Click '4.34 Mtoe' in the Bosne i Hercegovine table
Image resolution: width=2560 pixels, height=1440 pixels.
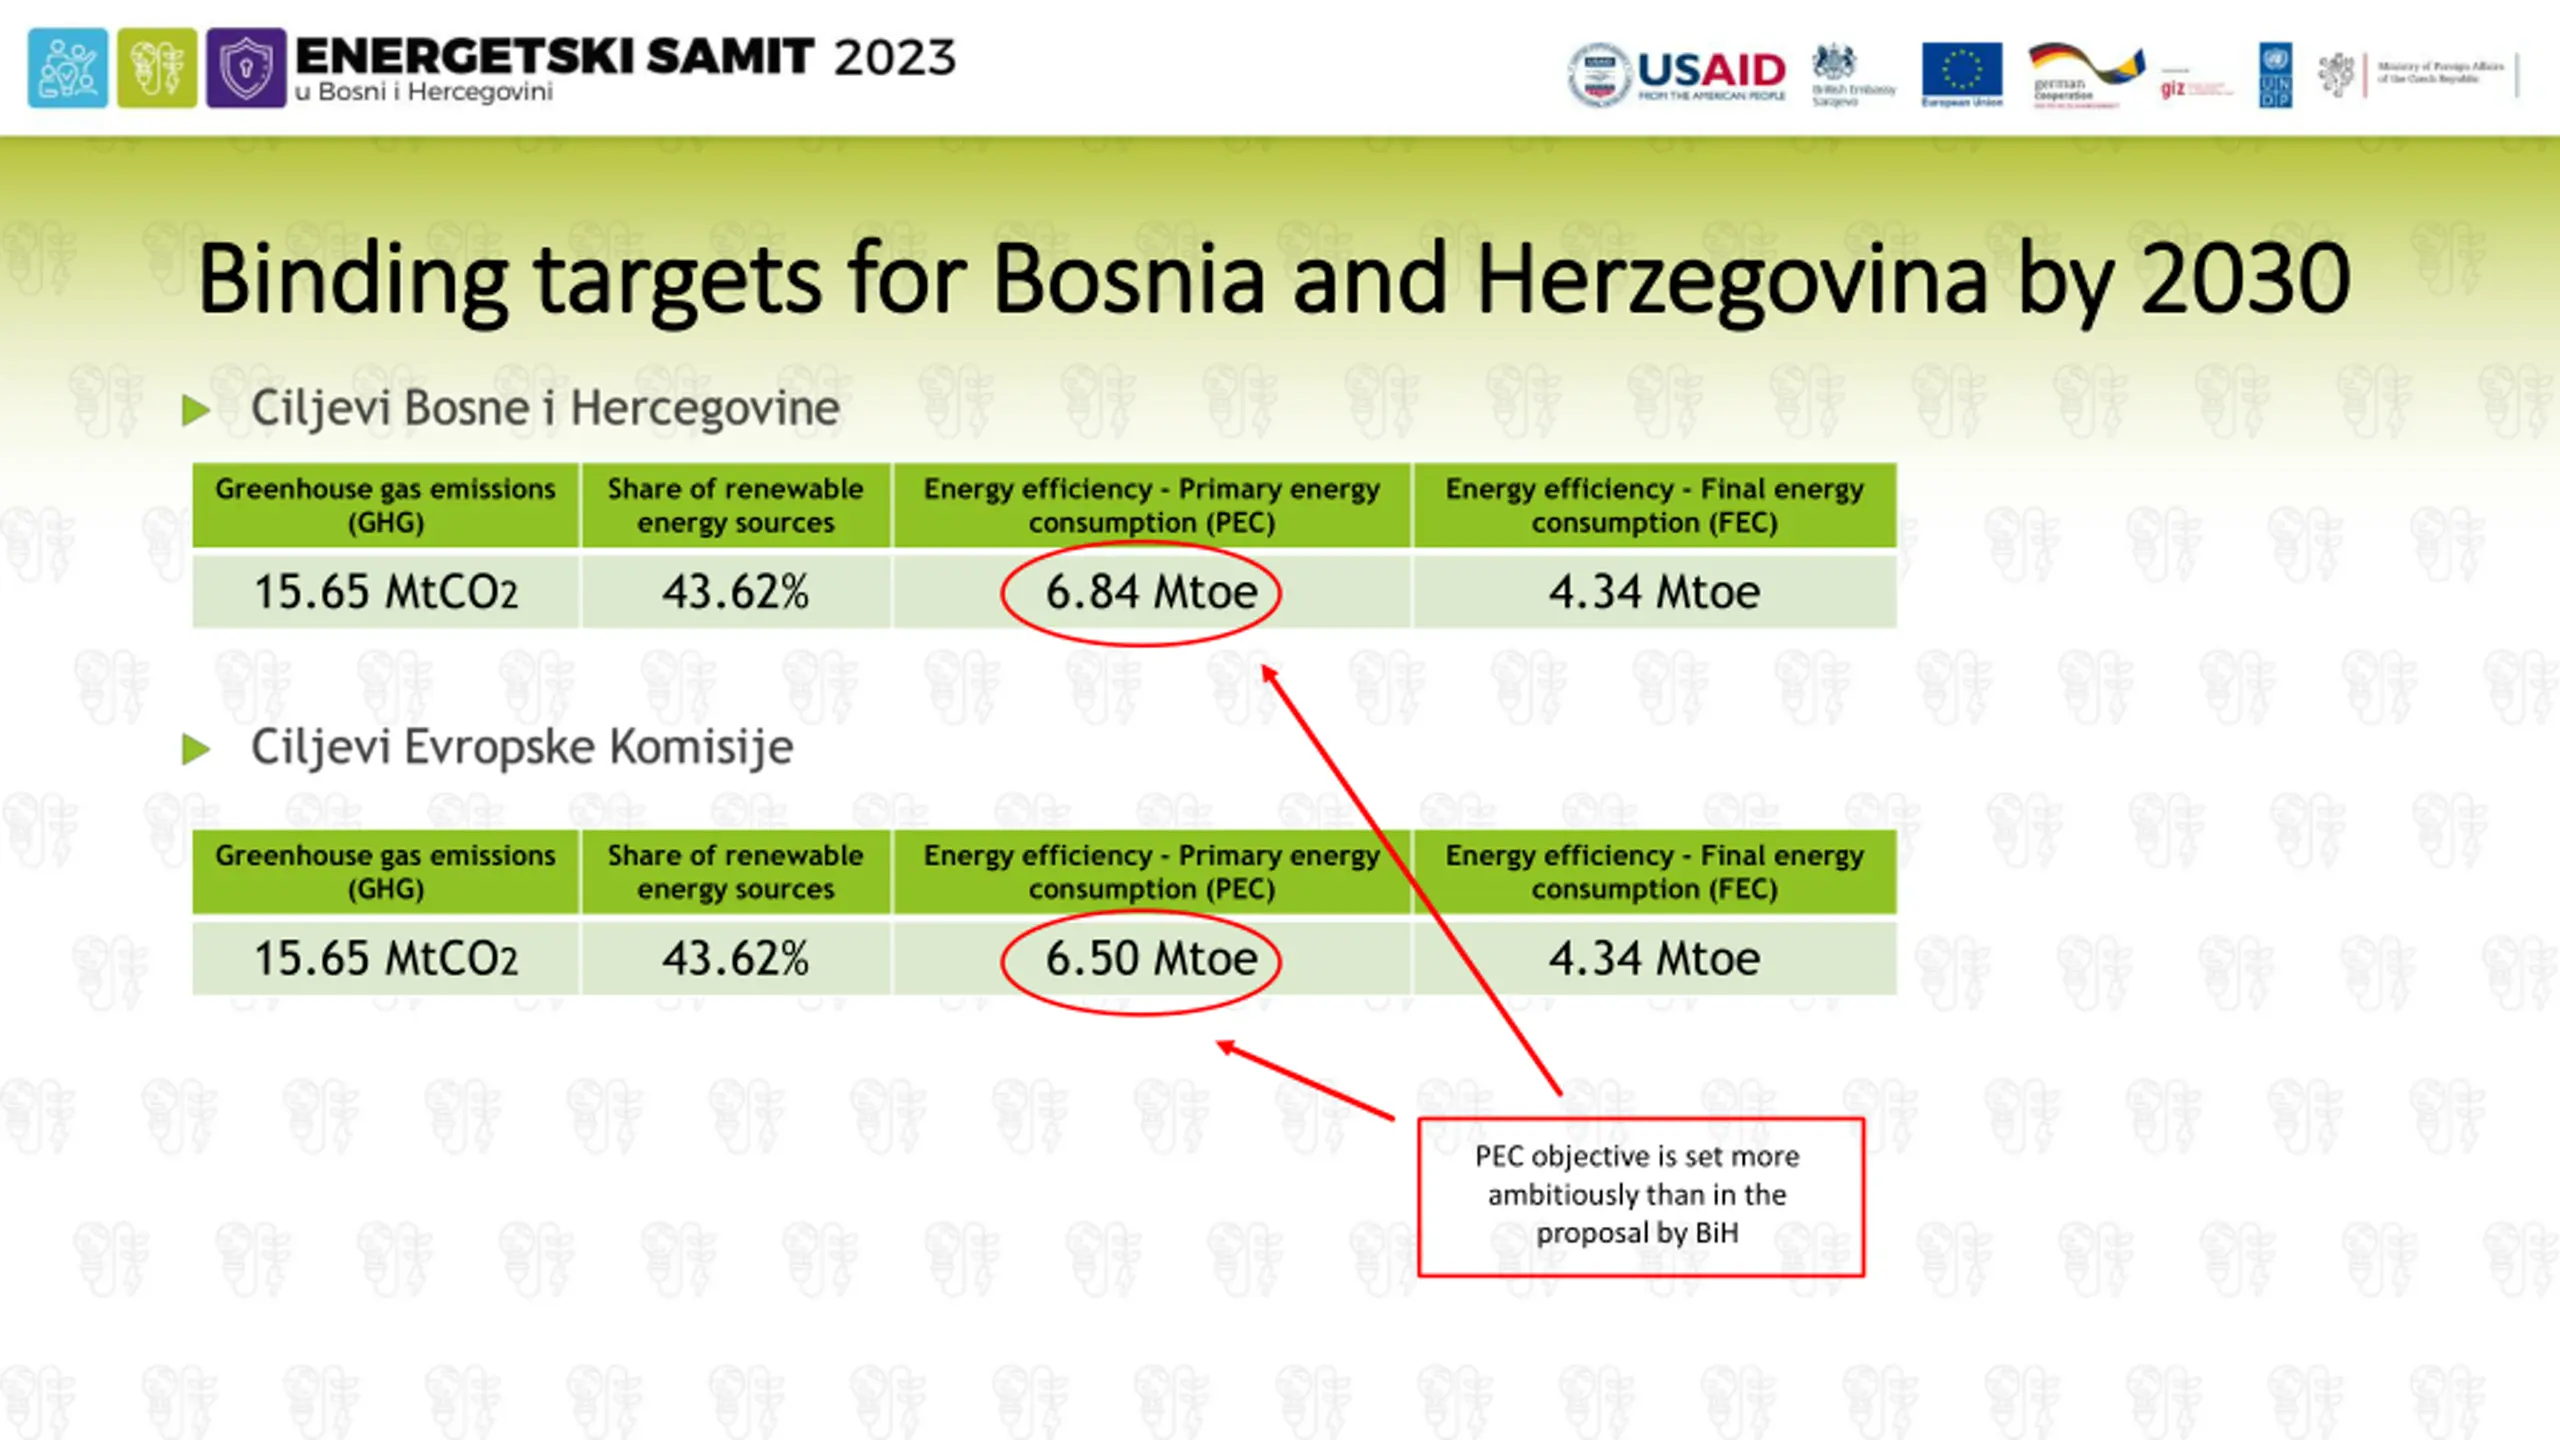pos(1654,592)
